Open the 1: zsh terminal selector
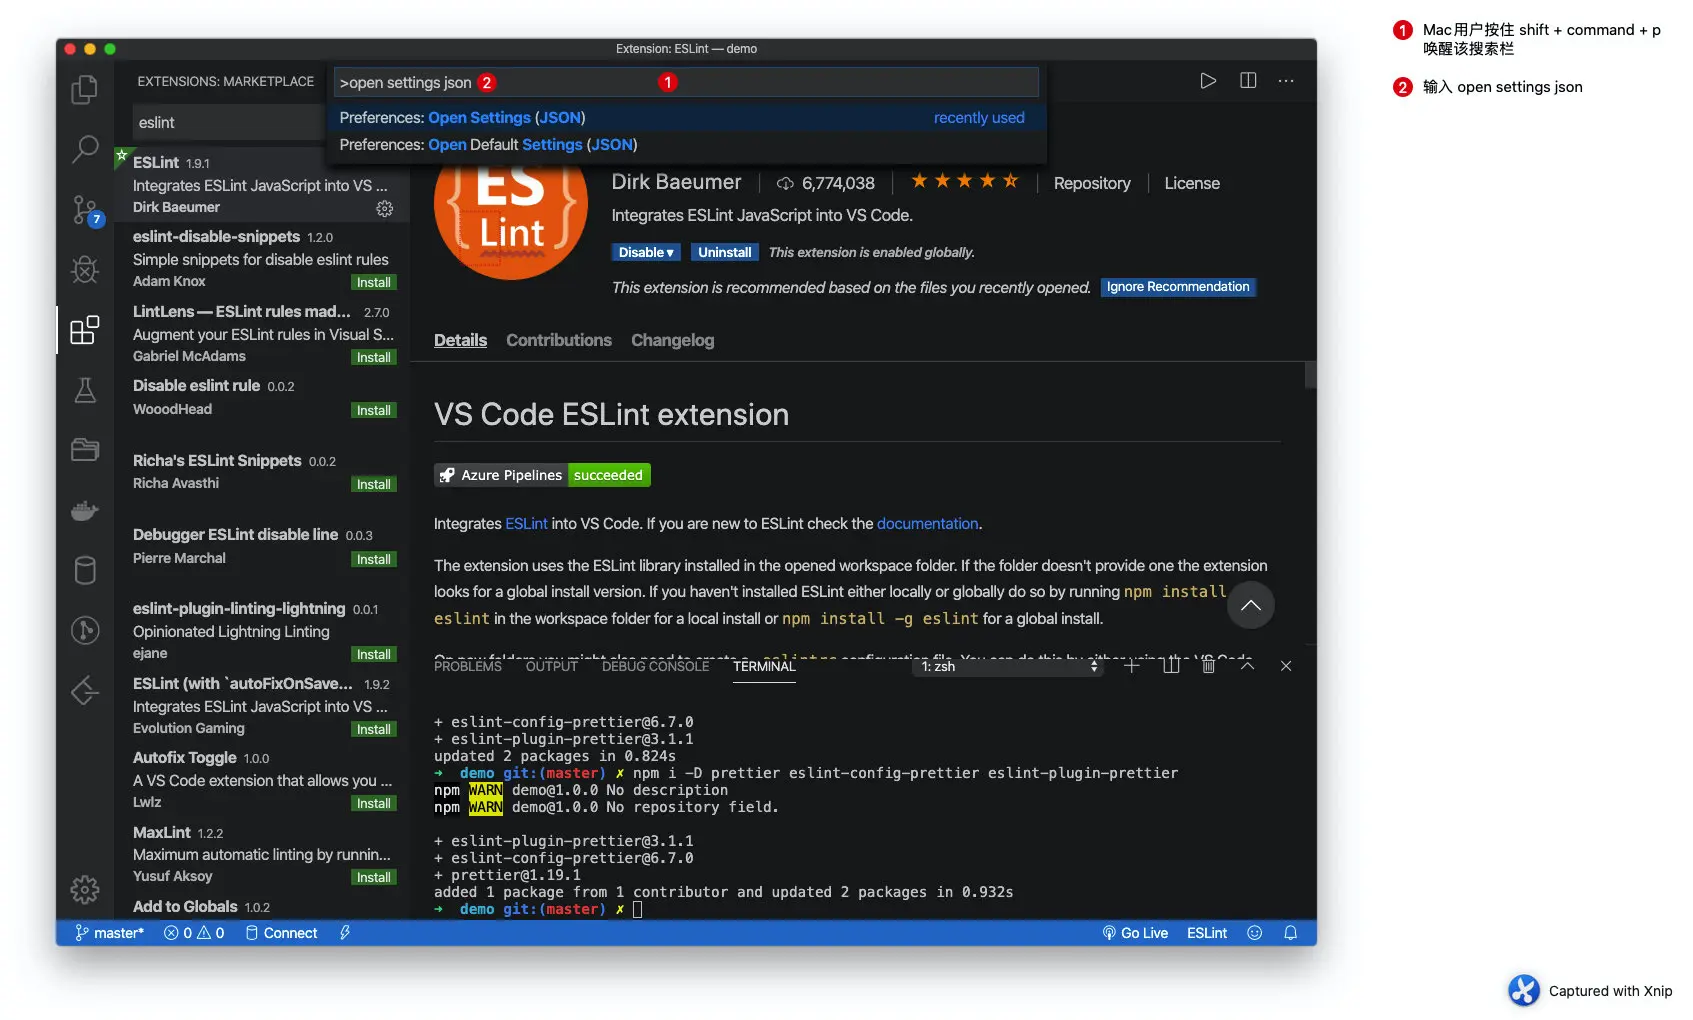Screen dimensions: 1693x1020 1007,666
